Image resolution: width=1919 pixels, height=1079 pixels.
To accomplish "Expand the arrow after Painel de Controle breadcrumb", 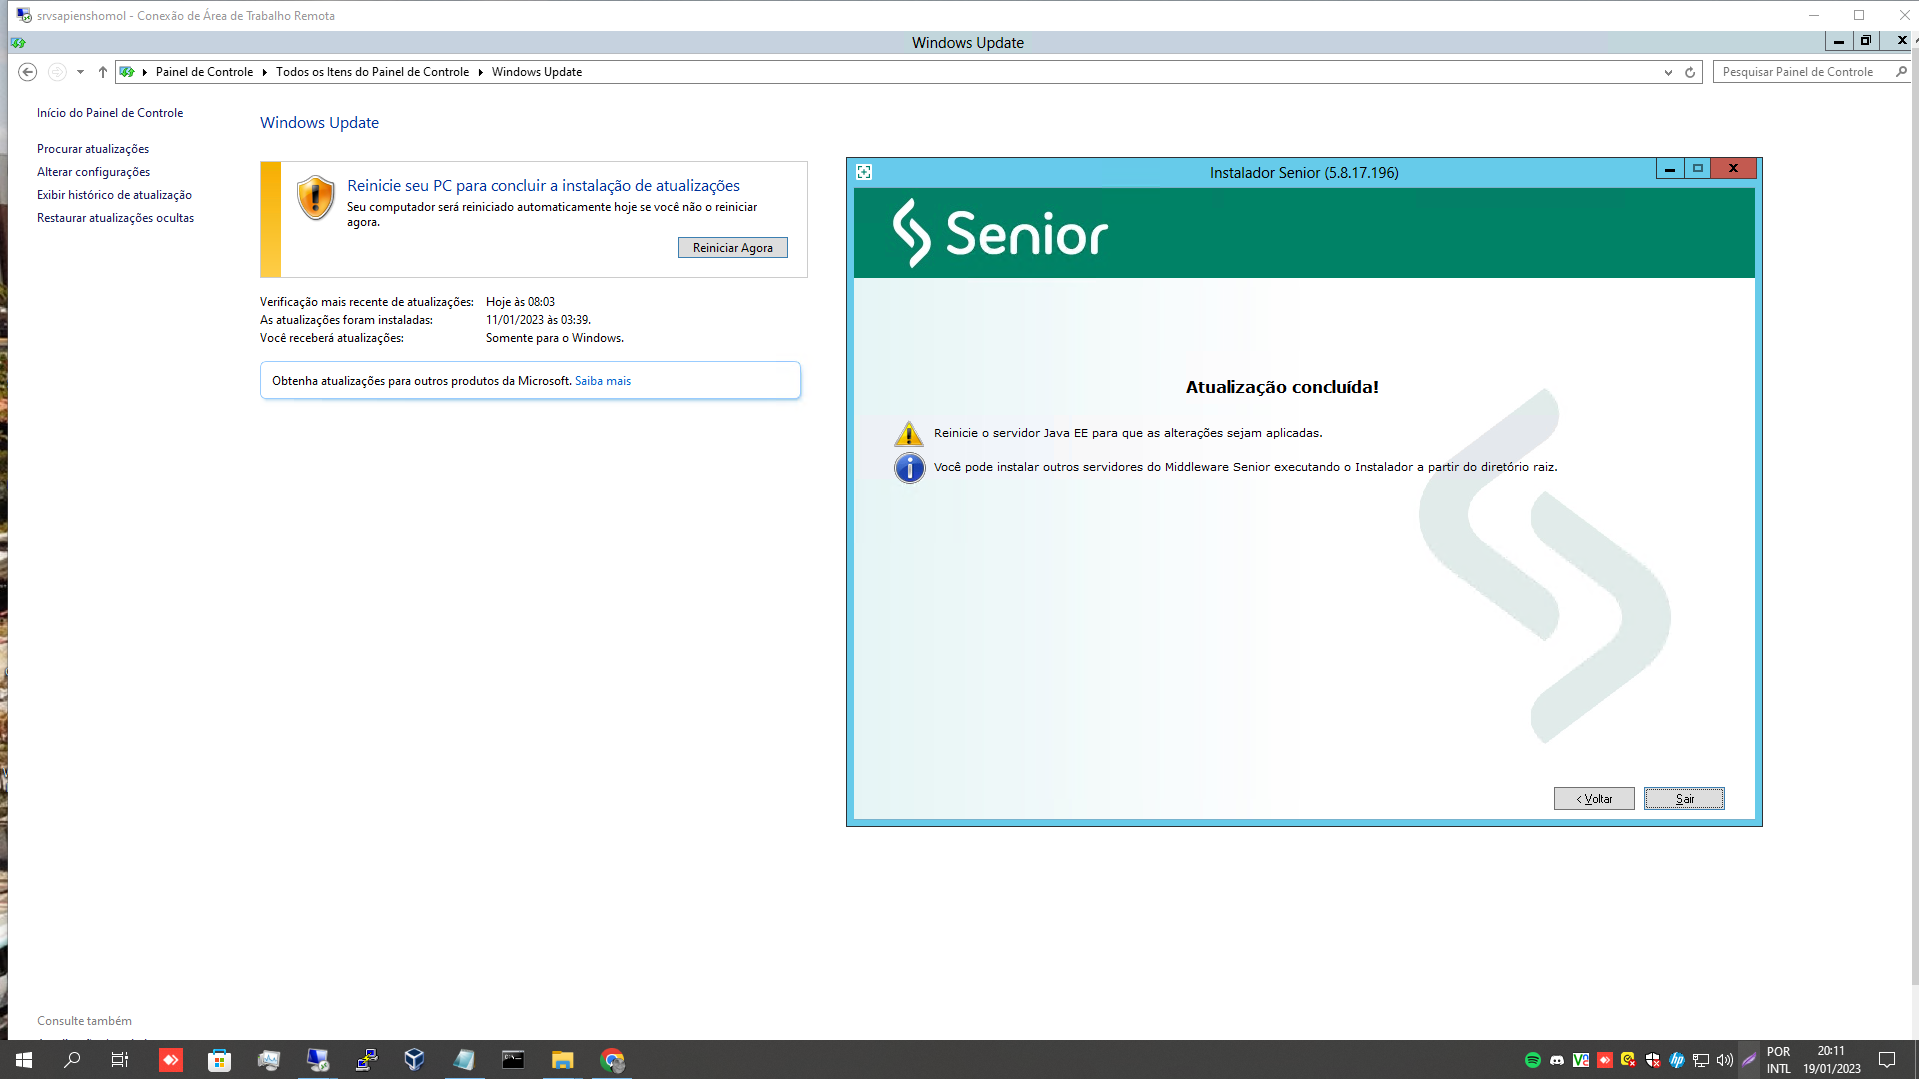I will [264, 72].
